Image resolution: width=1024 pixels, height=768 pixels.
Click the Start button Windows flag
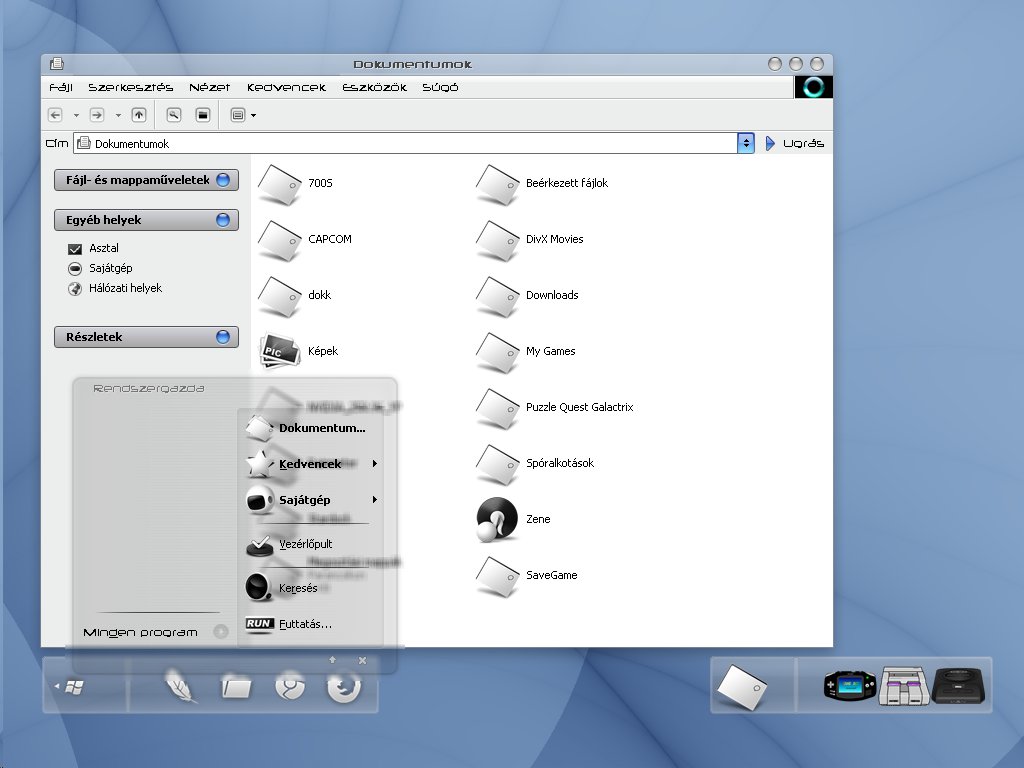click(x=74, y=687)
